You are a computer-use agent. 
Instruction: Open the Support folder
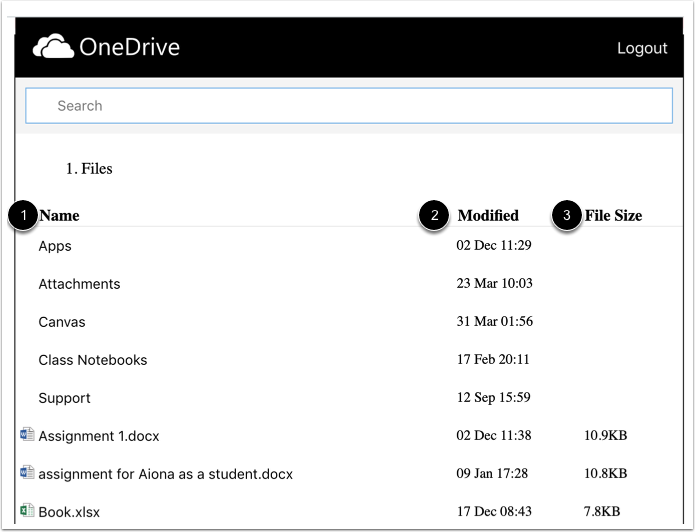[x=64, y=398]
